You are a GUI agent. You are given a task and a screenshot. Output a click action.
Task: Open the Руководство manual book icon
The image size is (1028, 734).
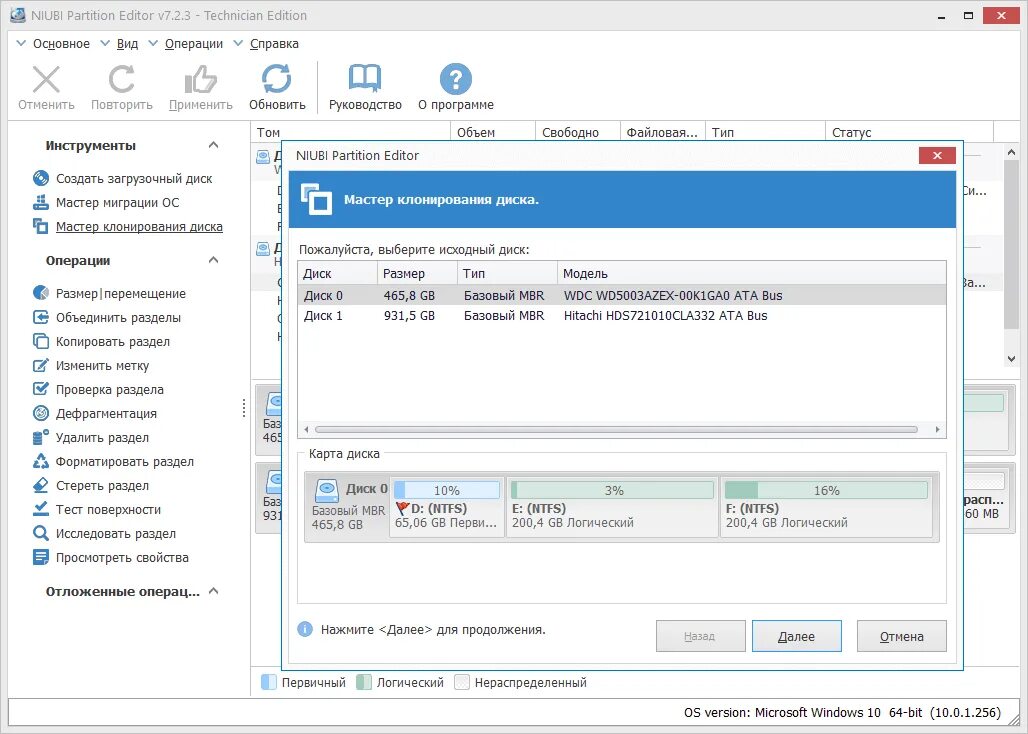(365, 79)
